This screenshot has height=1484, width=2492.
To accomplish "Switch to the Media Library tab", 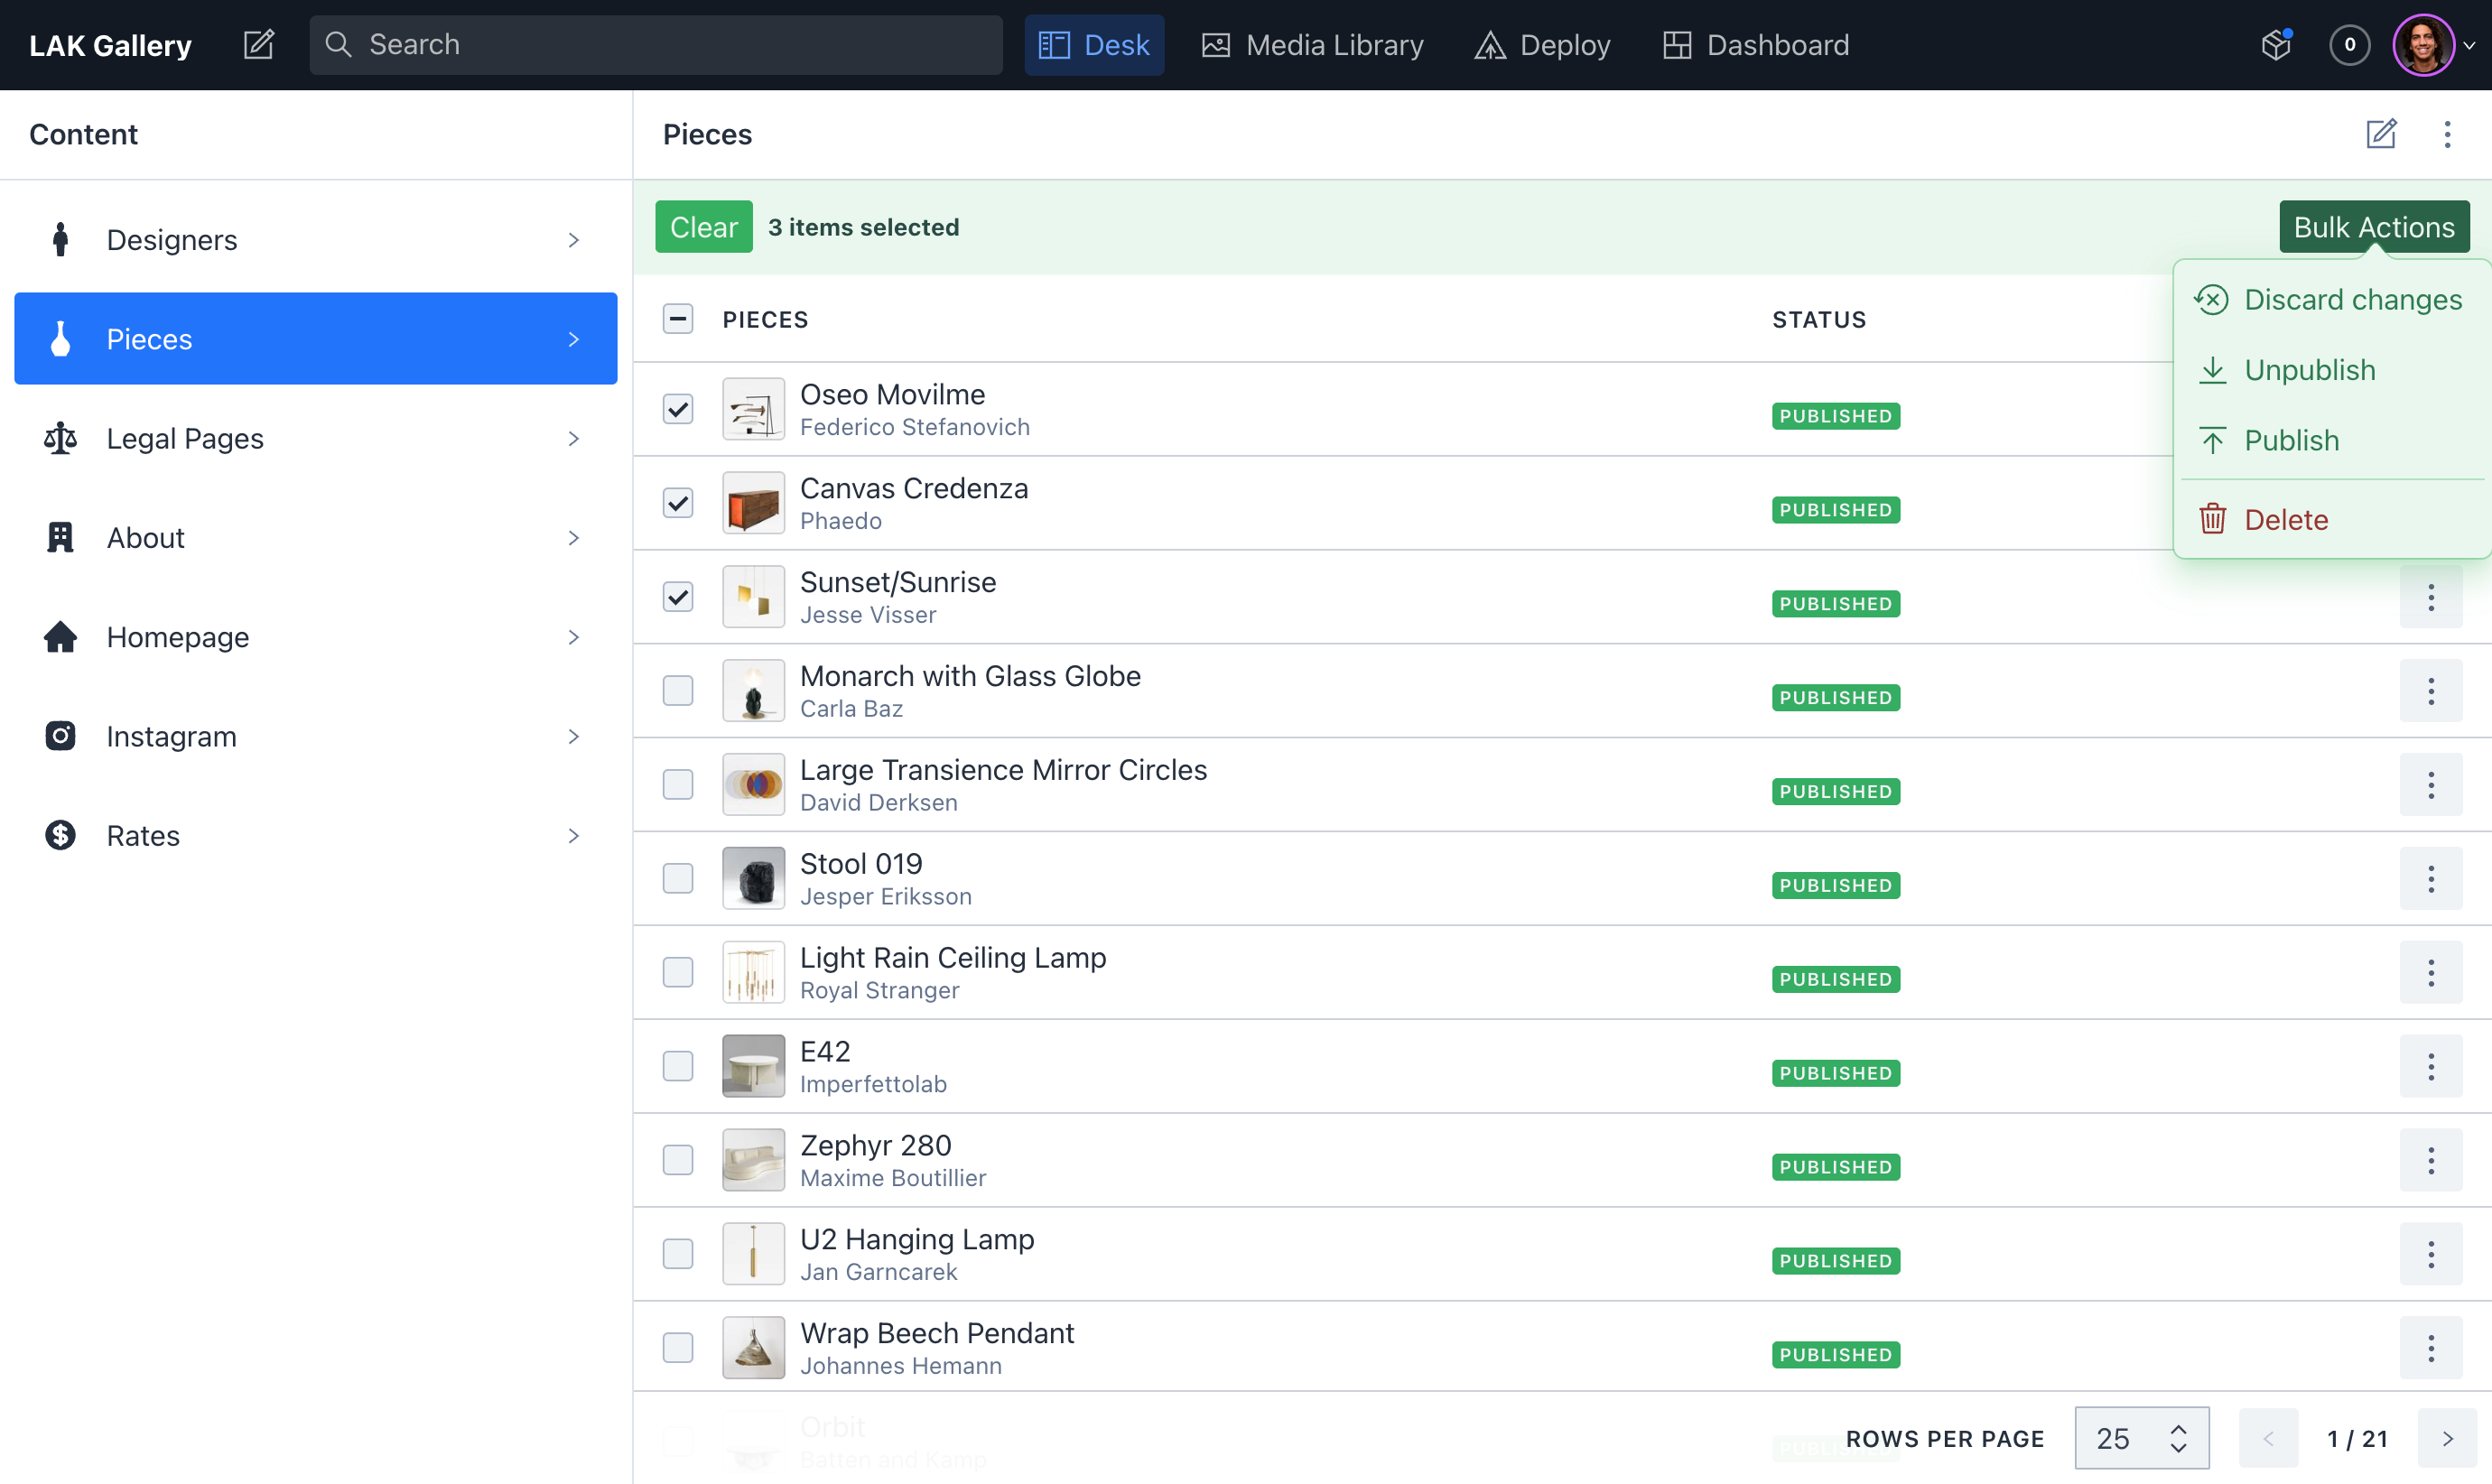I will pyautogui.click(x=1312, y=45).
